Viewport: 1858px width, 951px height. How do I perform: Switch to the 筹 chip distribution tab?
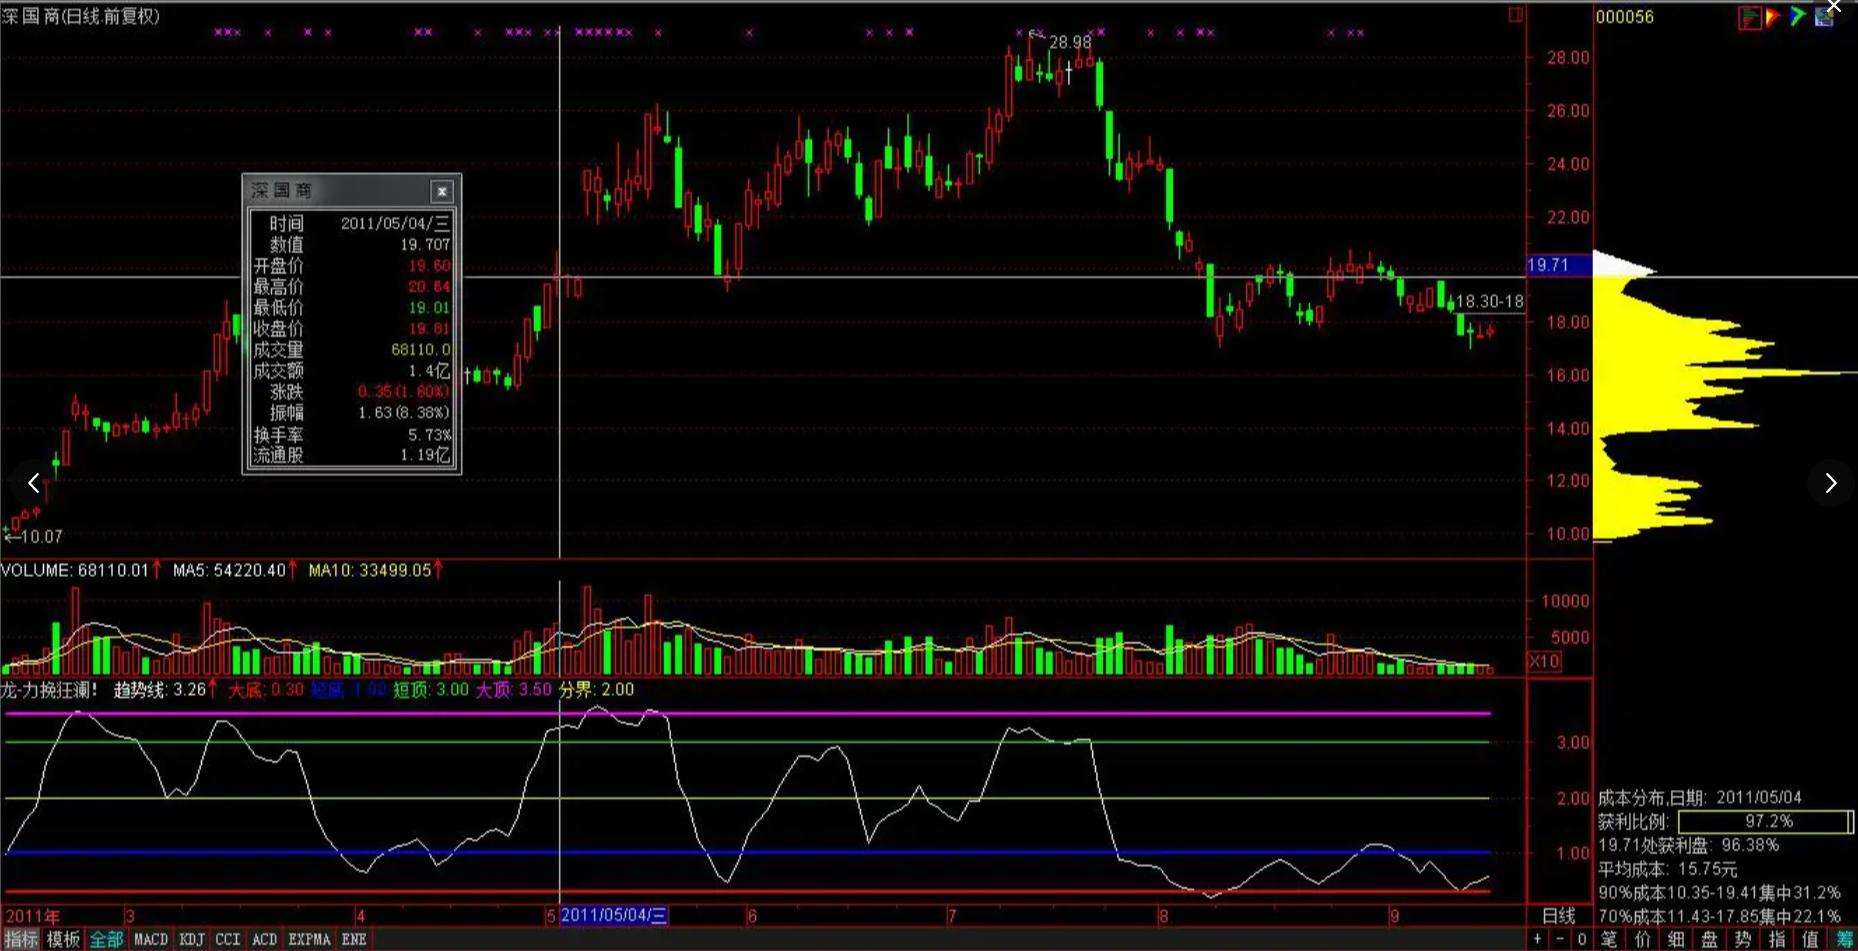coord(1844,939)
